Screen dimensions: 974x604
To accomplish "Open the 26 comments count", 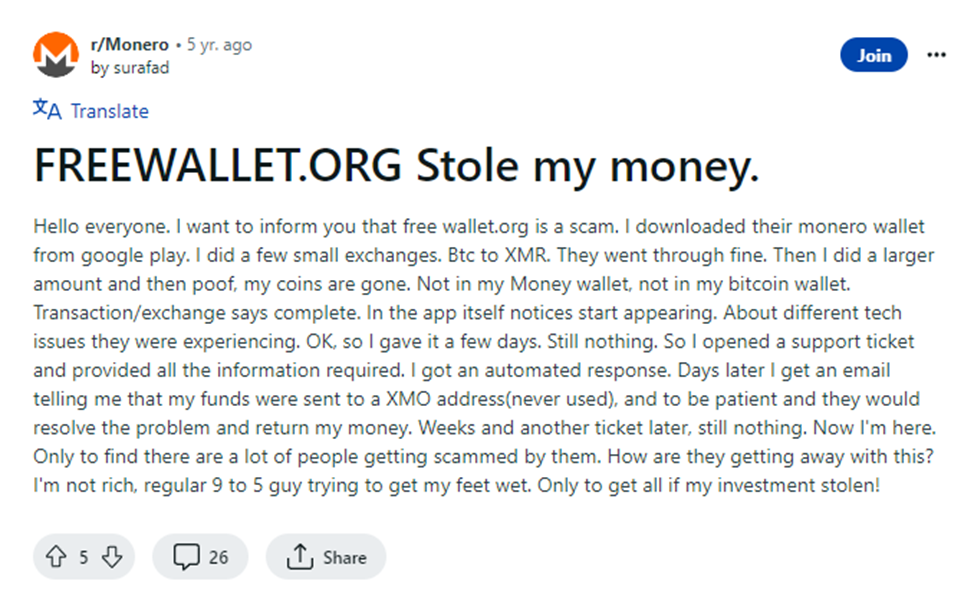I will [218, 557].
